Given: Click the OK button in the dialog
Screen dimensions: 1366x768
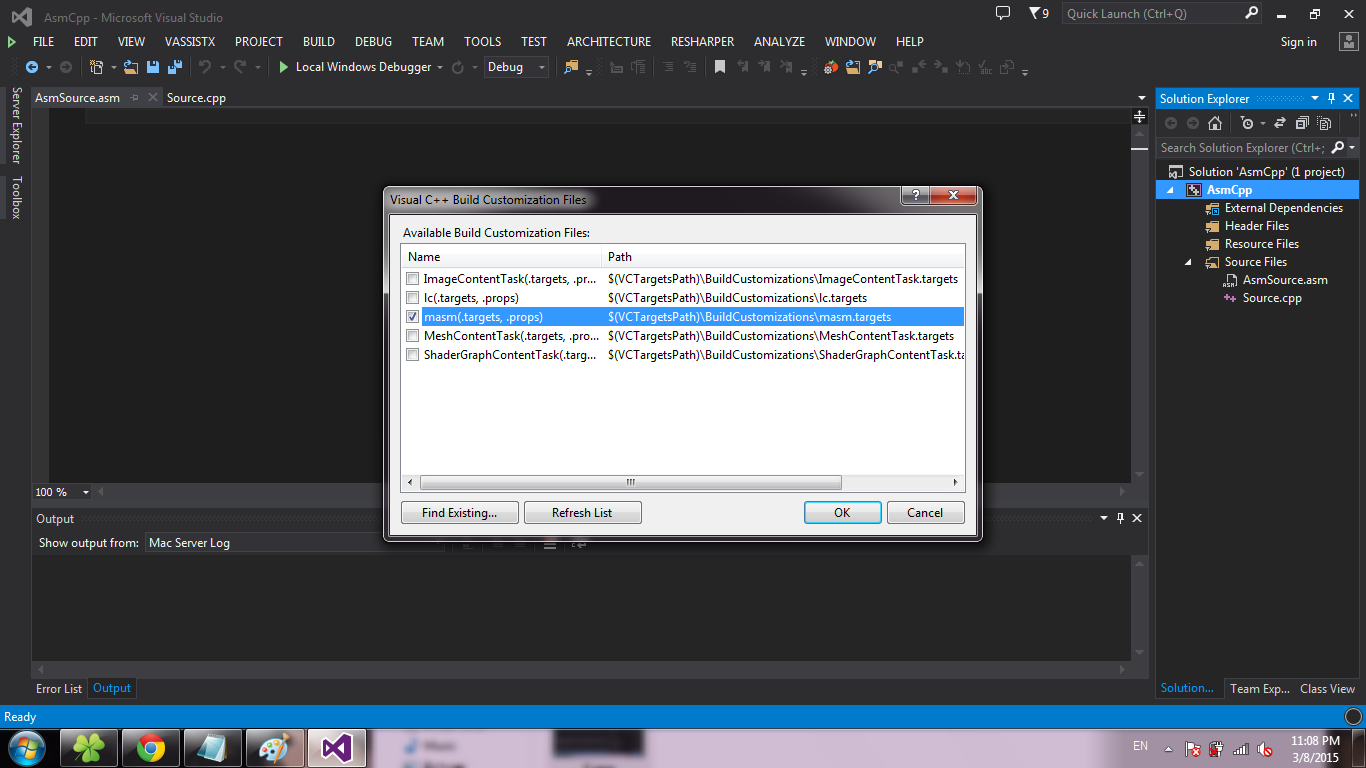Looking at the screenshot, I should click(842, 513).
